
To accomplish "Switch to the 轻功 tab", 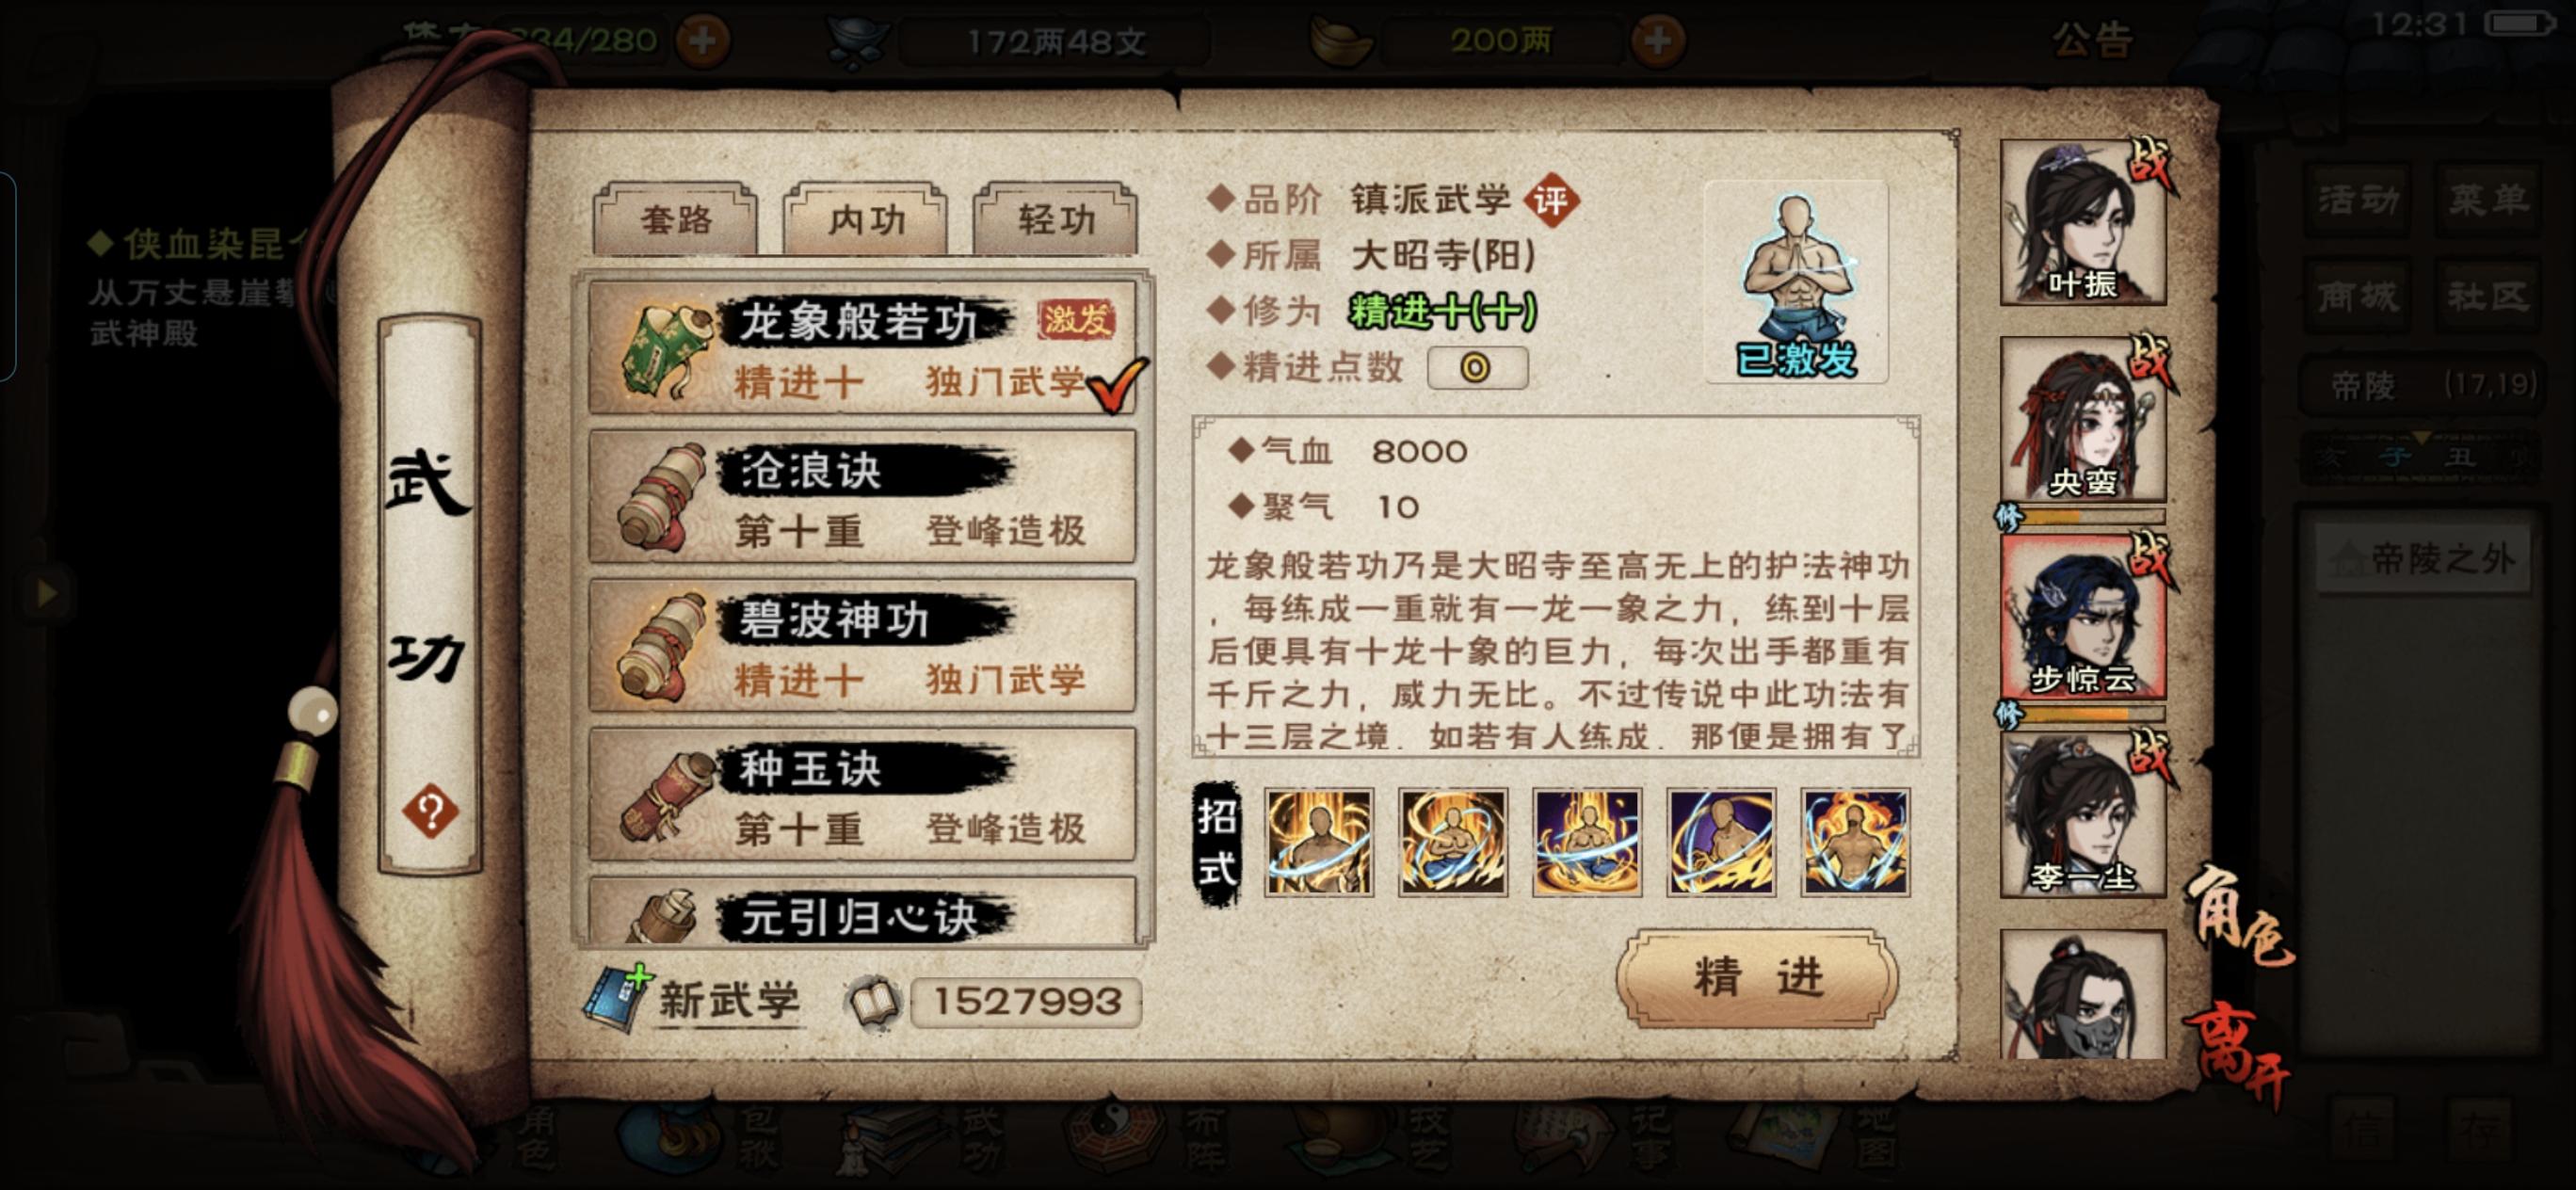I will coord(1055,219).
